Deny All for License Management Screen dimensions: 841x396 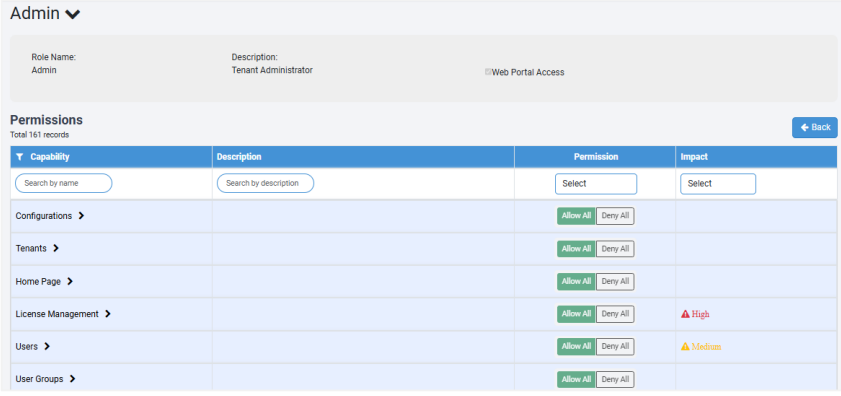(x=615, y=314)
